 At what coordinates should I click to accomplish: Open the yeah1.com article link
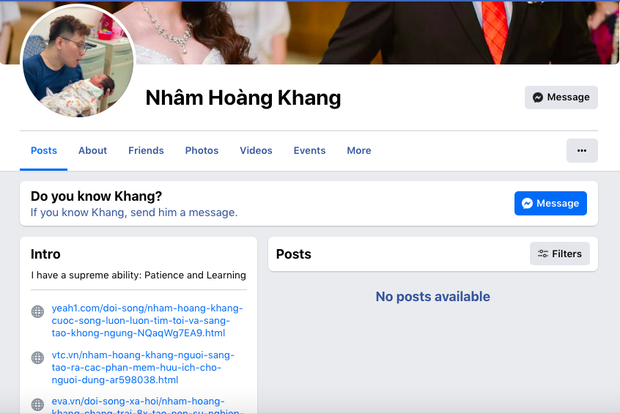point(140,320)
